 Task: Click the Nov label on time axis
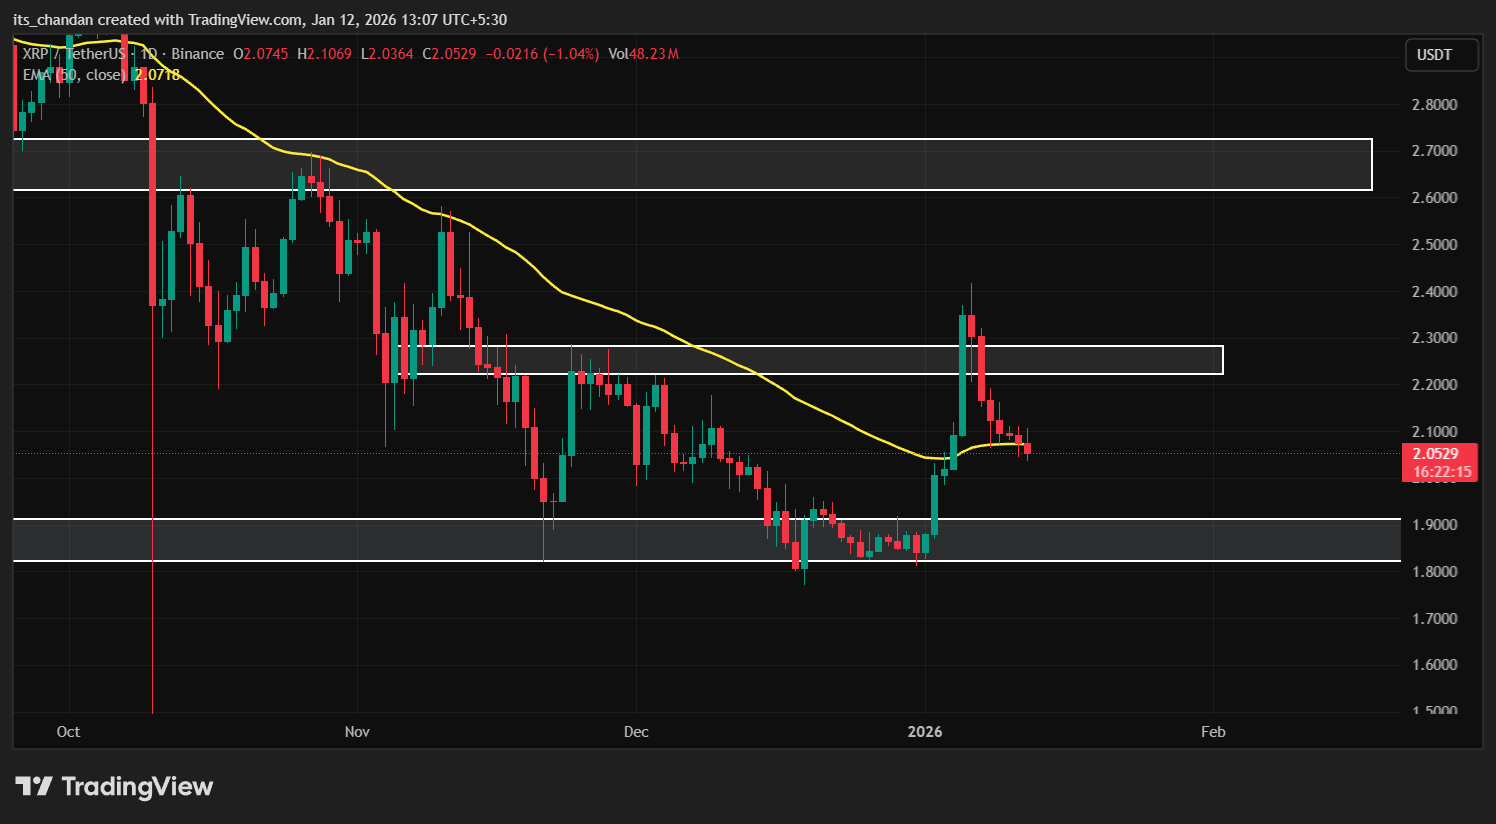point(357,732)
